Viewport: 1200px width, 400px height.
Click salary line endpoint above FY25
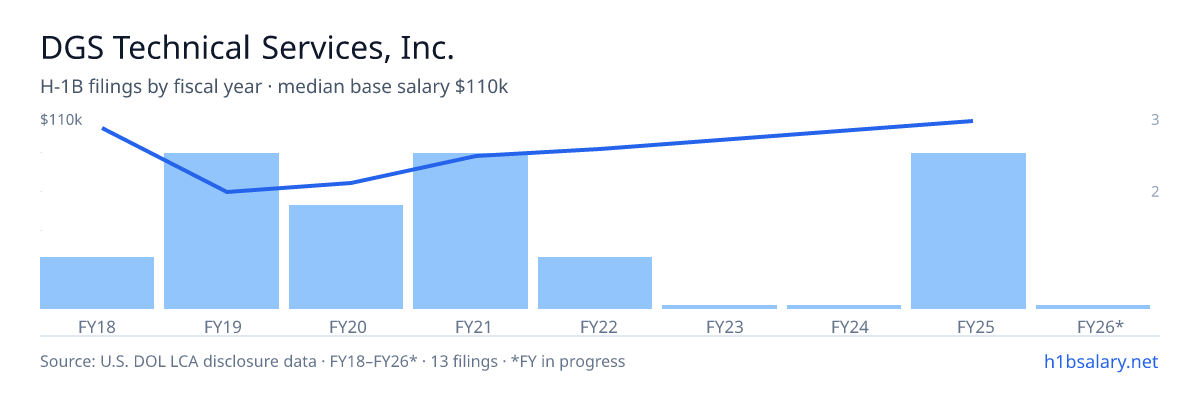pos(972,121)
